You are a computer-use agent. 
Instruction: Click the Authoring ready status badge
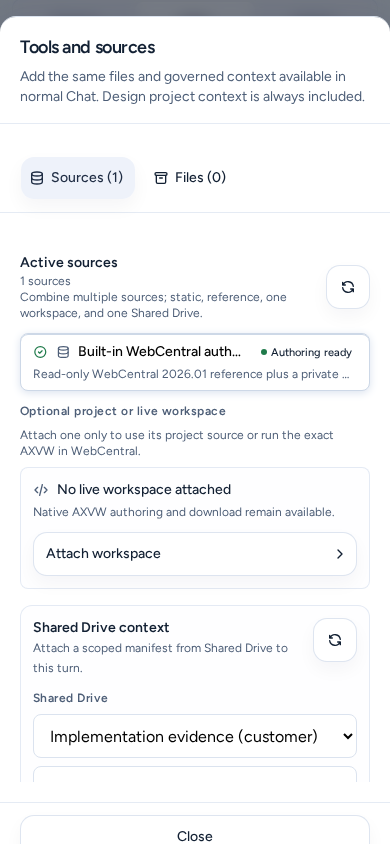(306, 353)
